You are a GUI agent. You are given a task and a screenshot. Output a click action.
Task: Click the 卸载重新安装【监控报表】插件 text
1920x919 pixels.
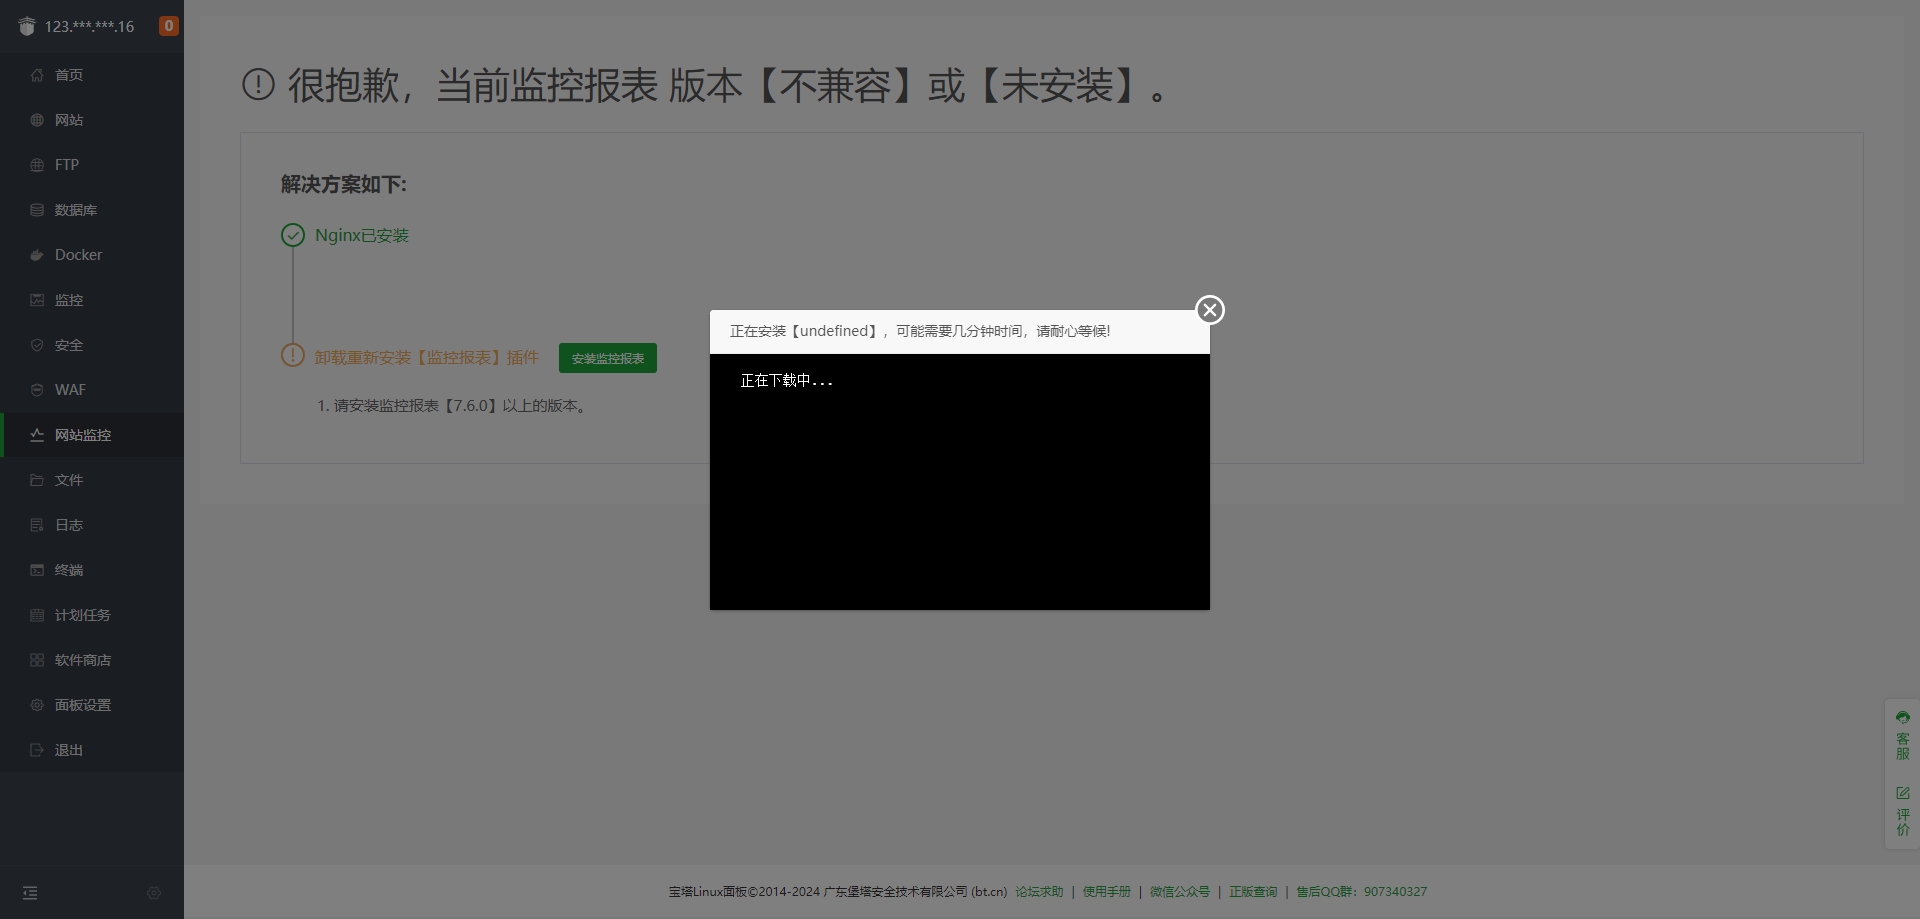pyautogui.click(x=427, y=358)
